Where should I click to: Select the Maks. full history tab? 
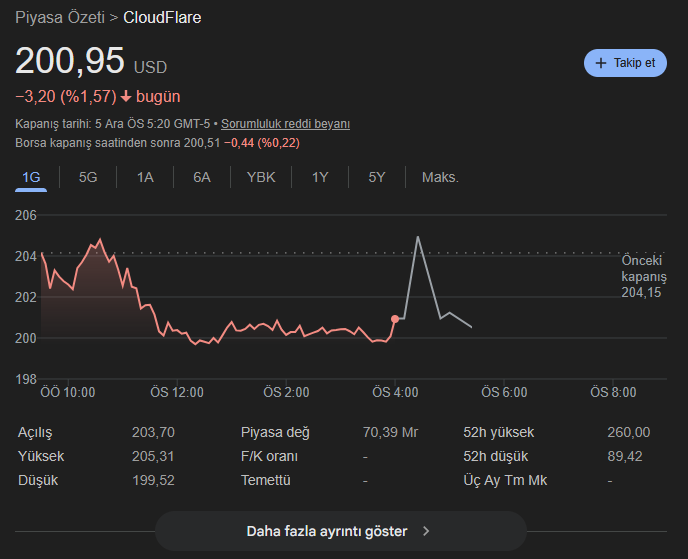pos(440,177)
